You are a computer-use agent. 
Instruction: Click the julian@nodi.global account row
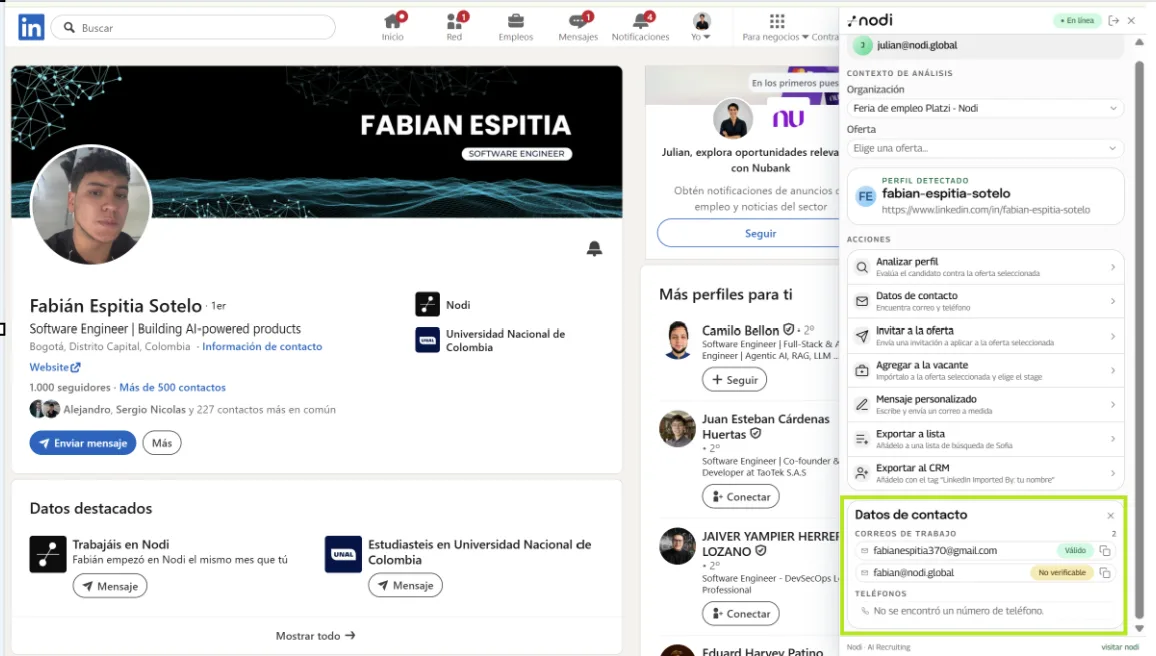[x=985, y=45]
